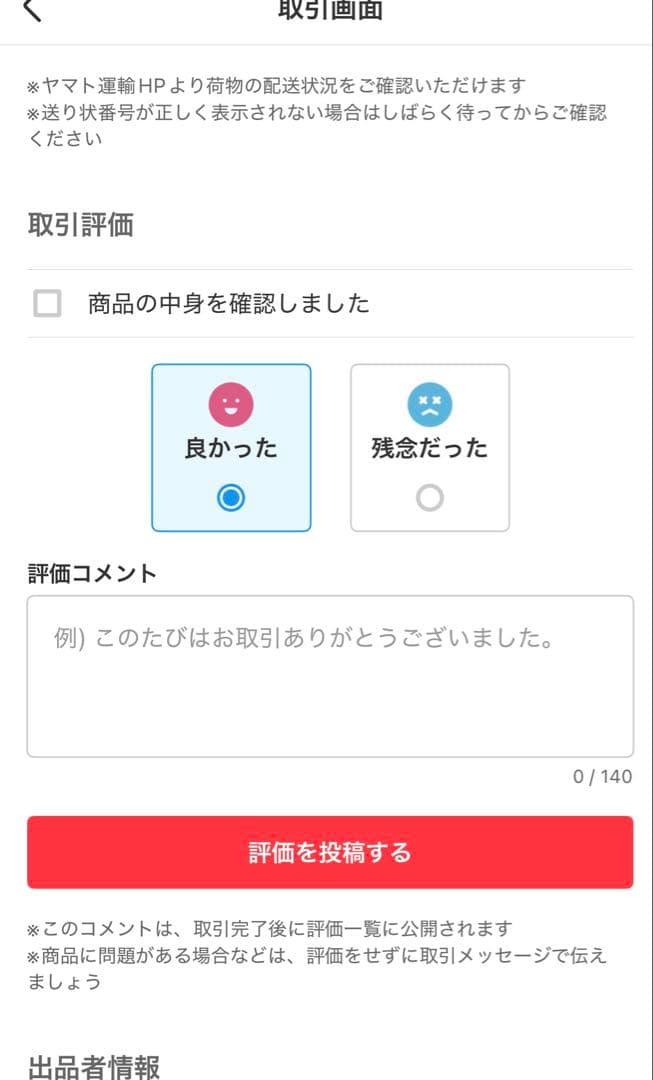Tap the back arrow icon

(32, 10)
